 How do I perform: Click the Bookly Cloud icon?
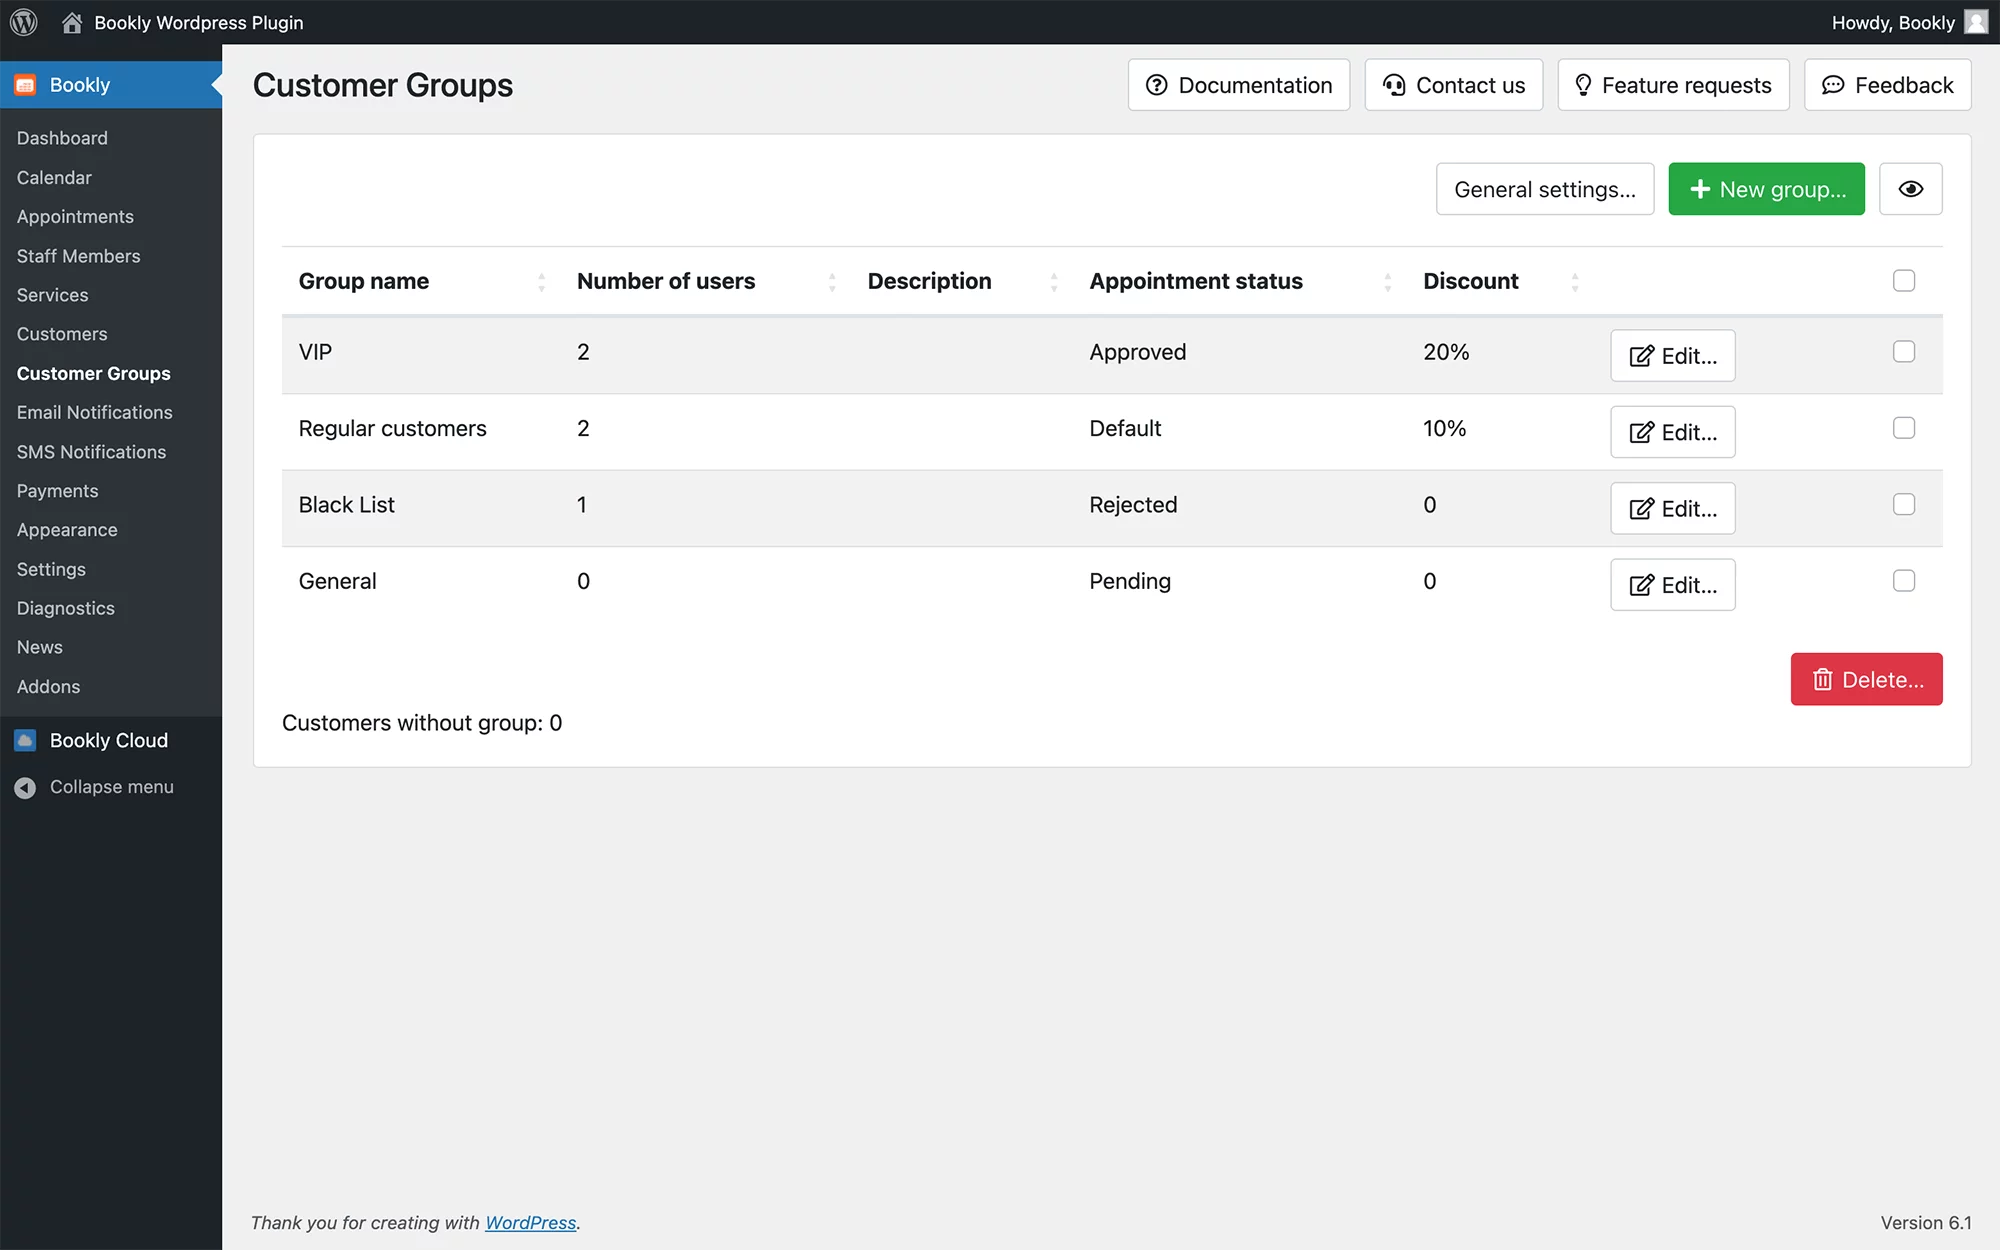pyautogui.click(x=25, y=740)
